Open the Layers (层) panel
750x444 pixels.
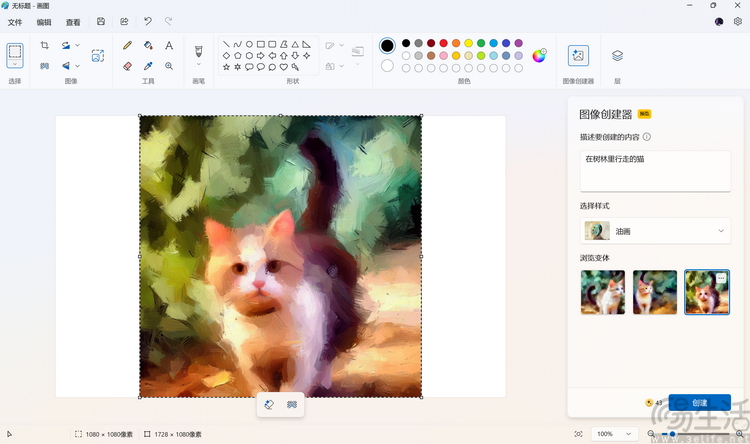pos(617,55)
